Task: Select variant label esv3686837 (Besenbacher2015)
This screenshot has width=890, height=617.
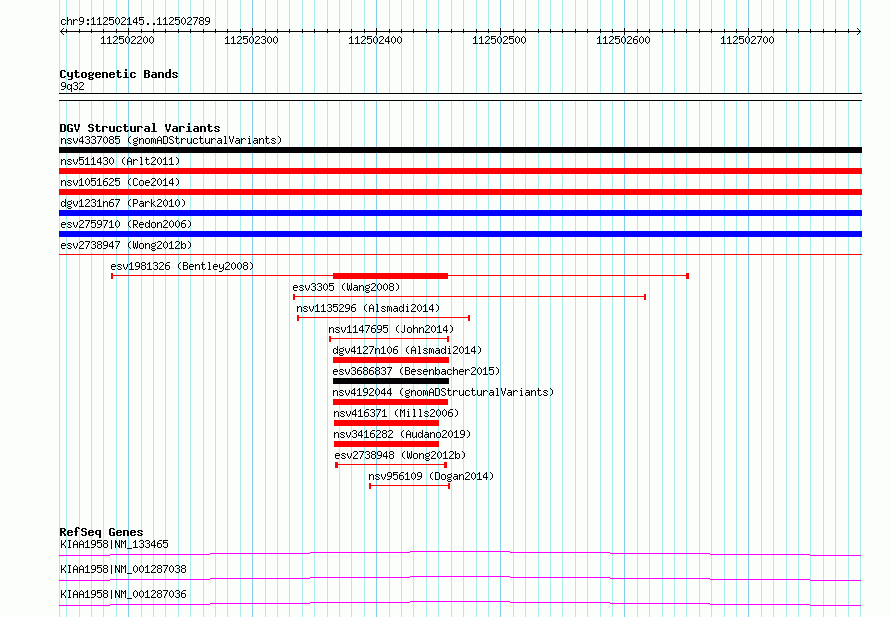Action: [x=416, y=371]
